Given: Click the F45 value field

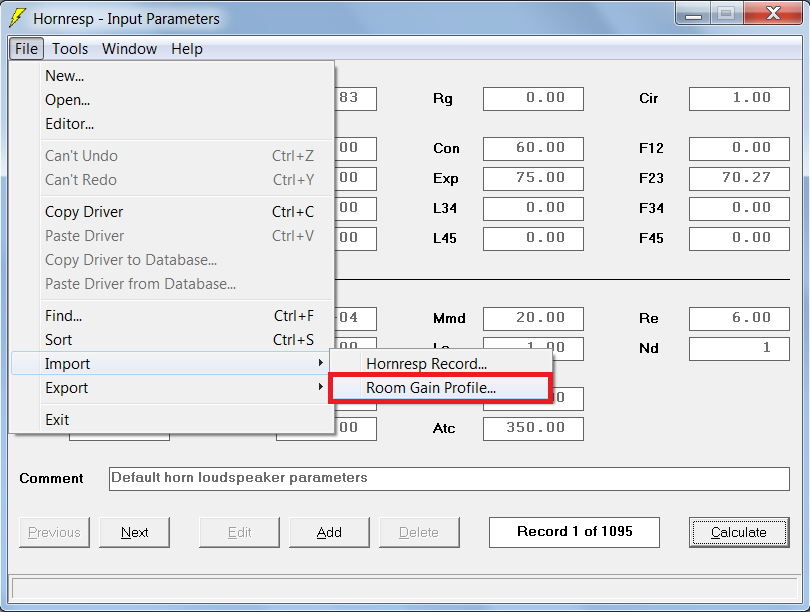Looking at the screenshot, I should click(x=739, y=239).
